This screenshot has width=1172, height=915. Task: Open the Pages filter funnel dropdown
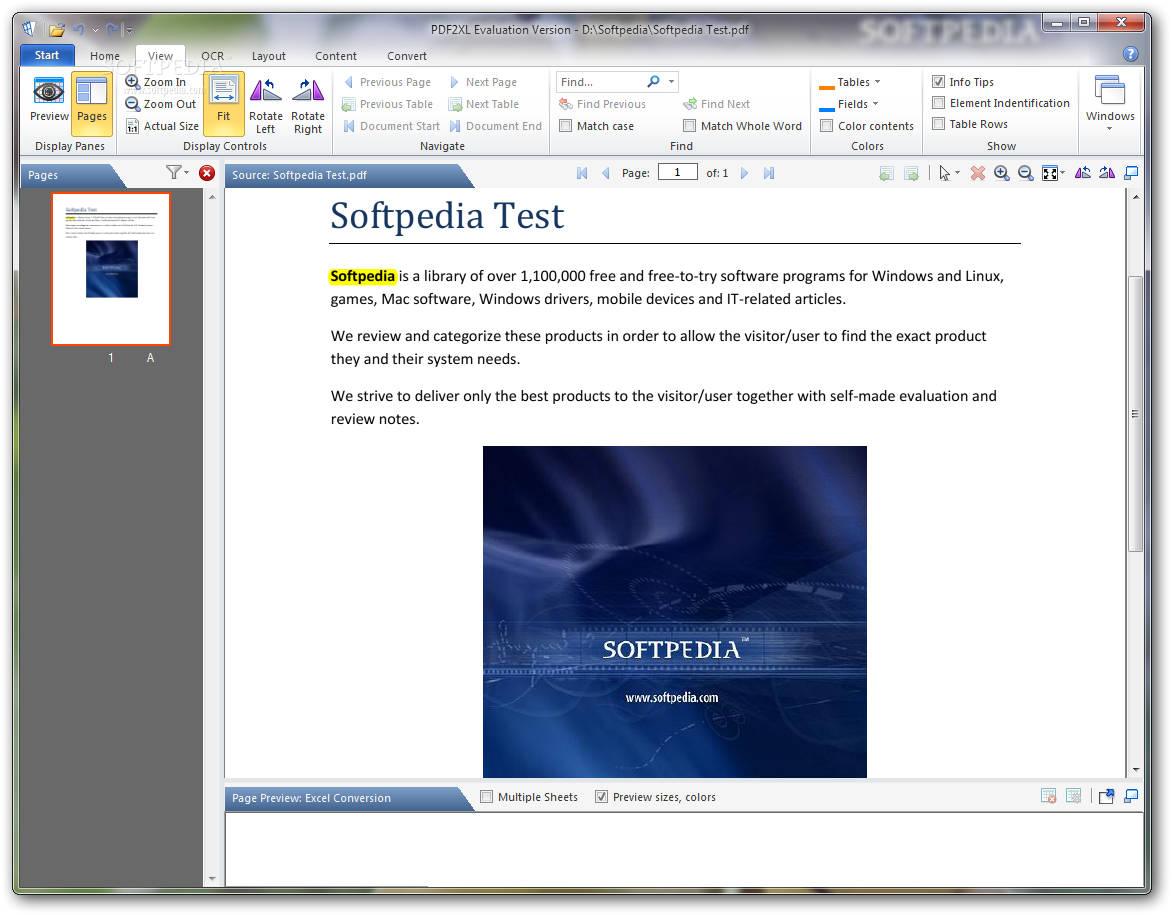[177, 173]
